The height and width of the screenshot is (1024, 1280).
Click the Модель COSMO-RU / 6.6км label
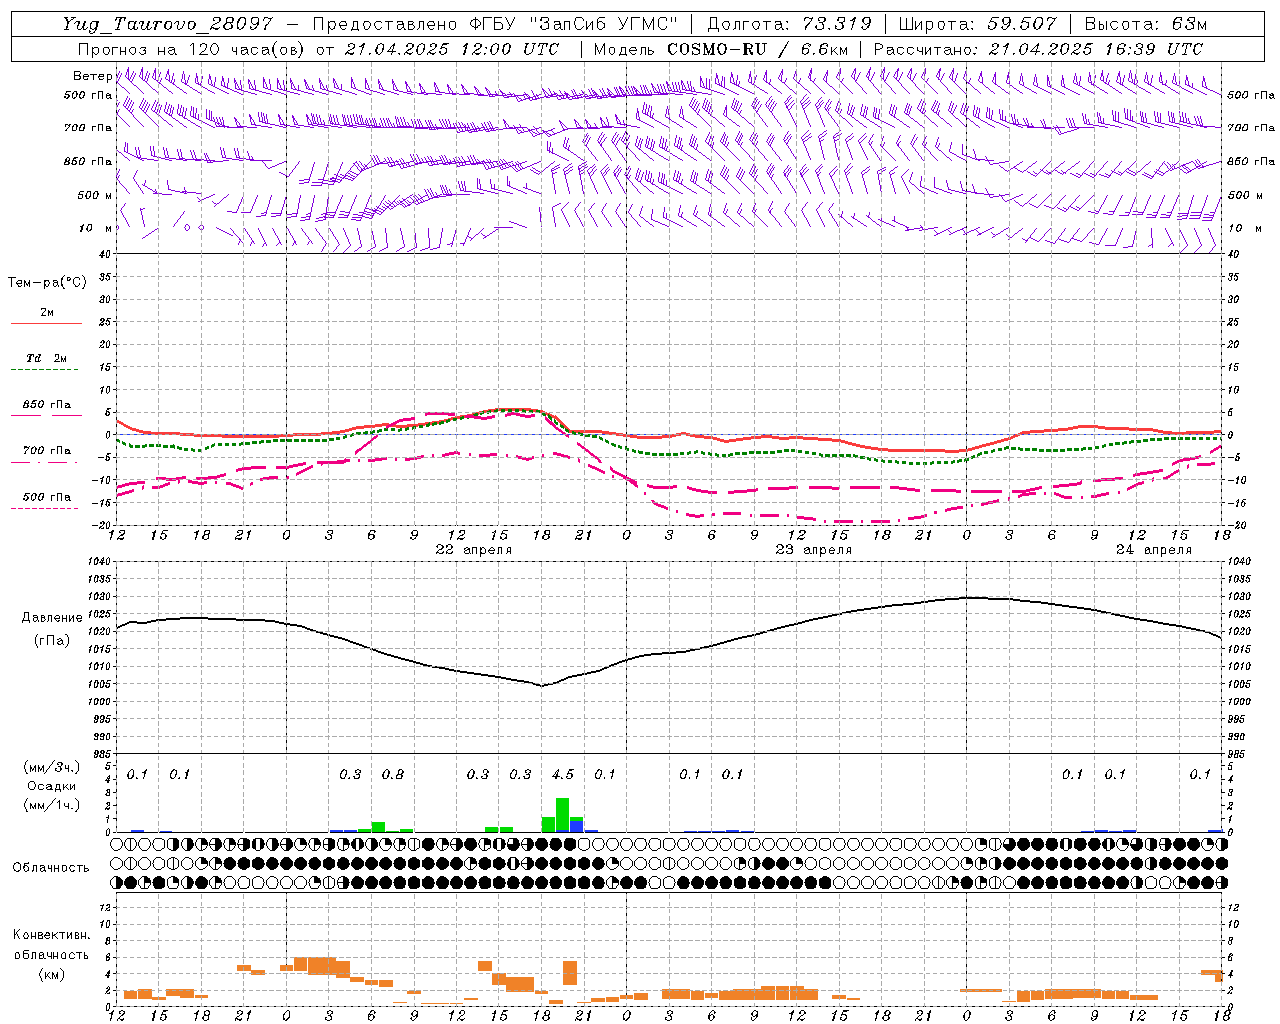coord(721,49)
